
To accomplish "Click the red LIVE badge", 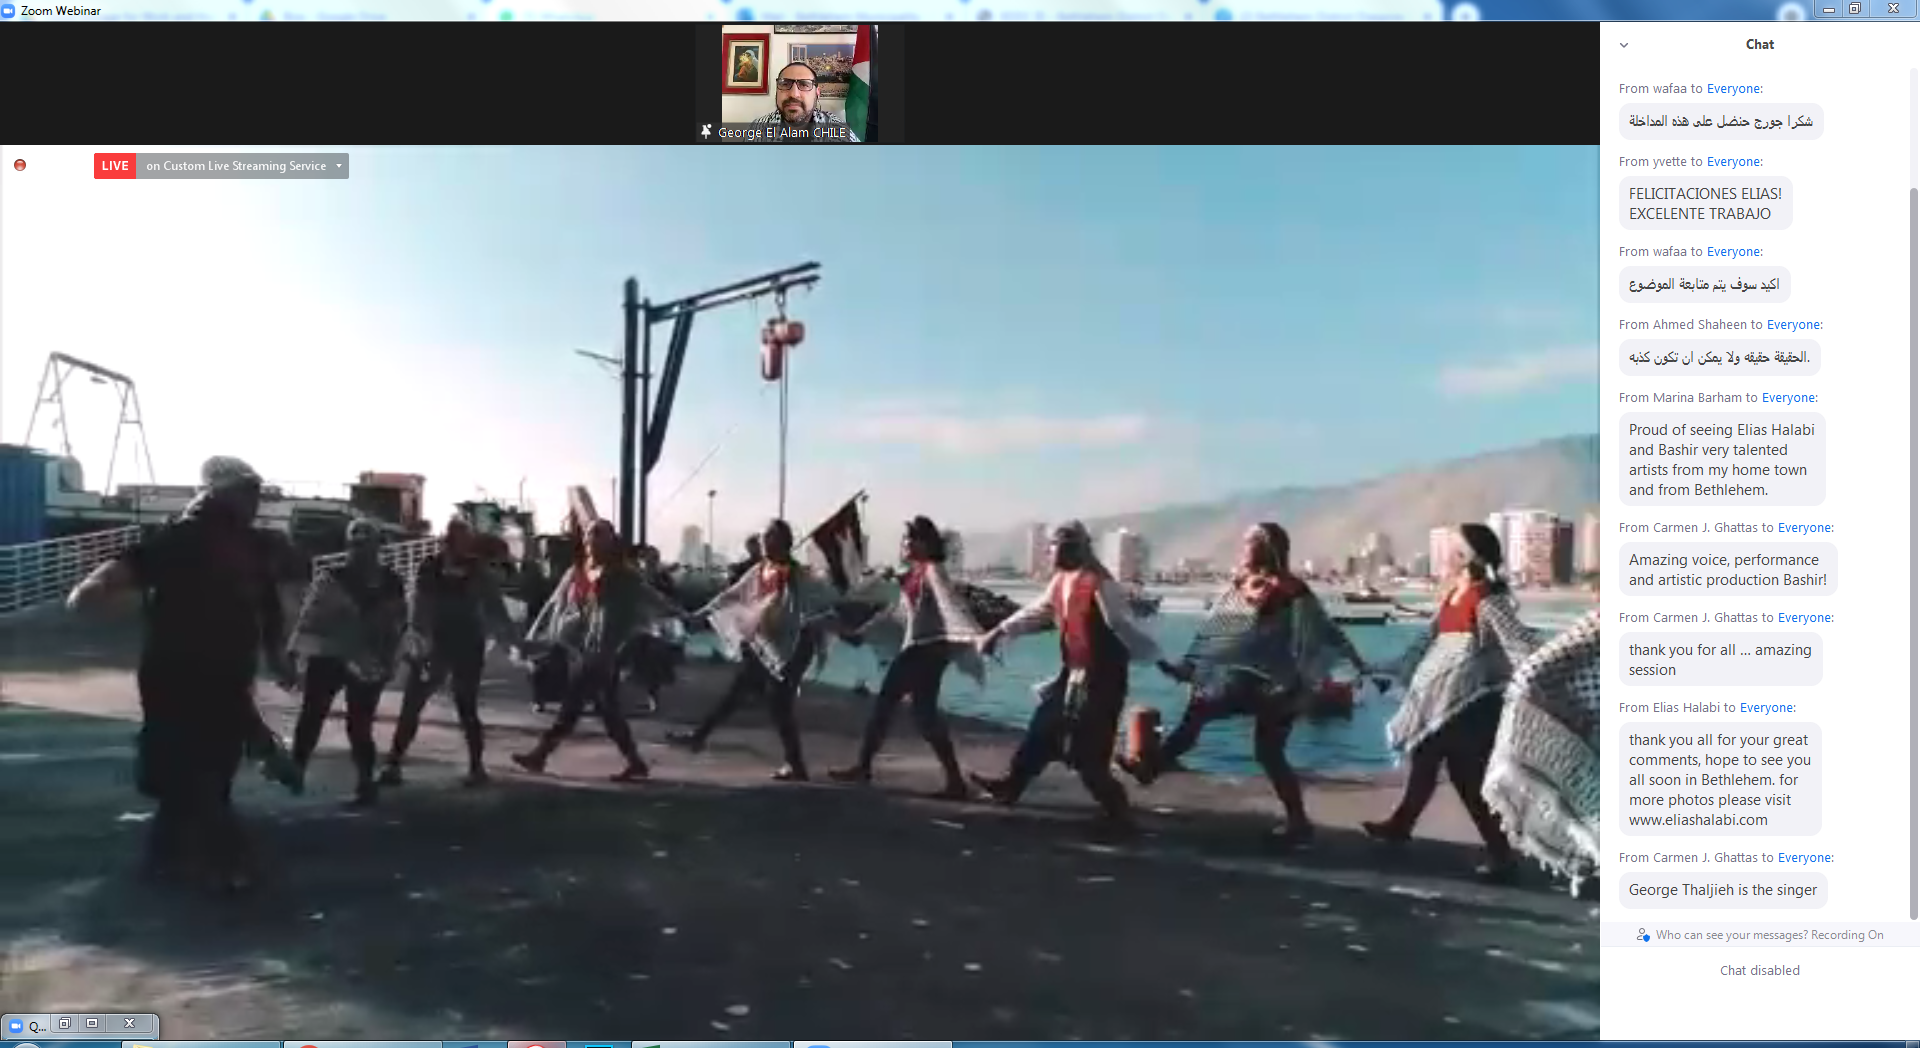I will (x=115, y=166).
